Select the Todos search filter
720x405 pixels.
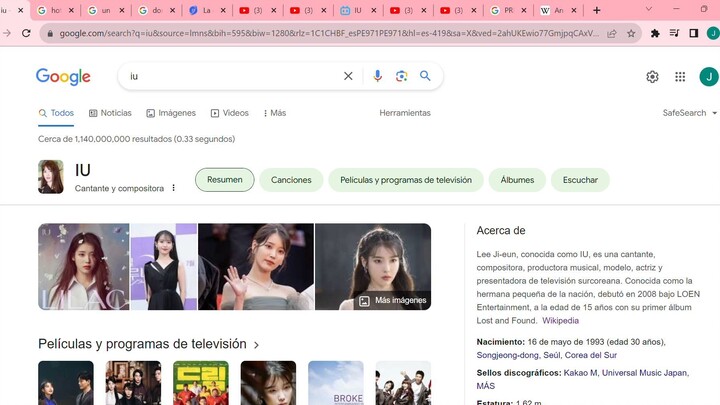(x=56, y=113)
